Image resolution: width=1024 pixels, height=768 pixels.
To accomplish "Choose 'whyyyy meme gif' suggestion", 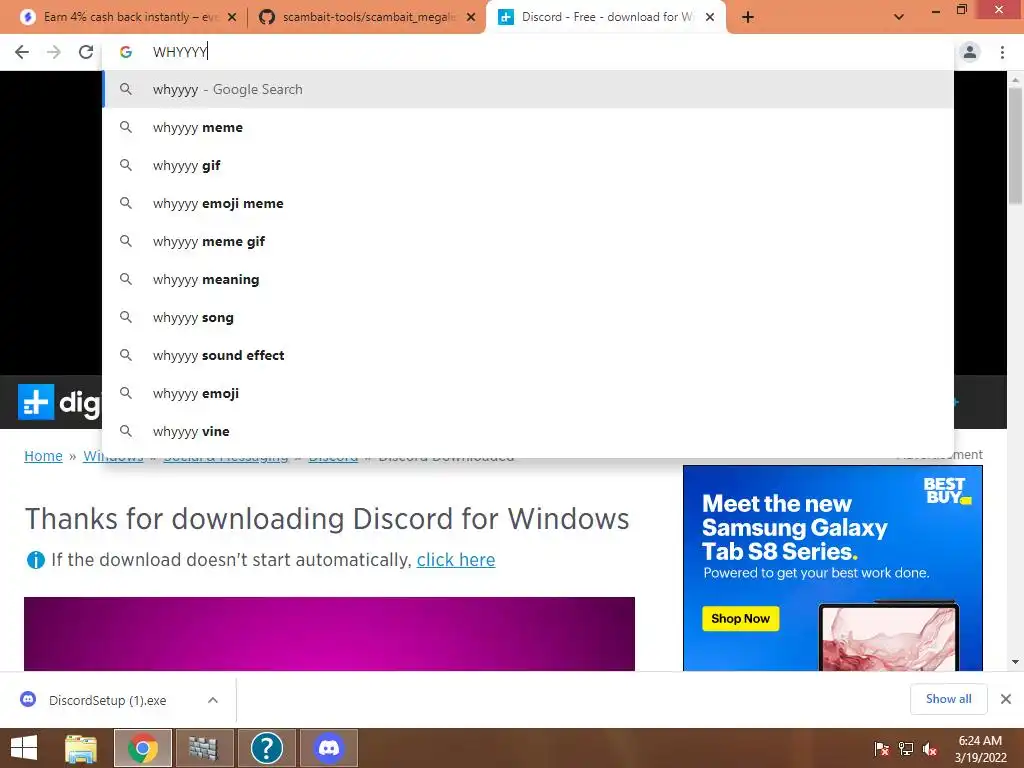I will click(528, 242).
